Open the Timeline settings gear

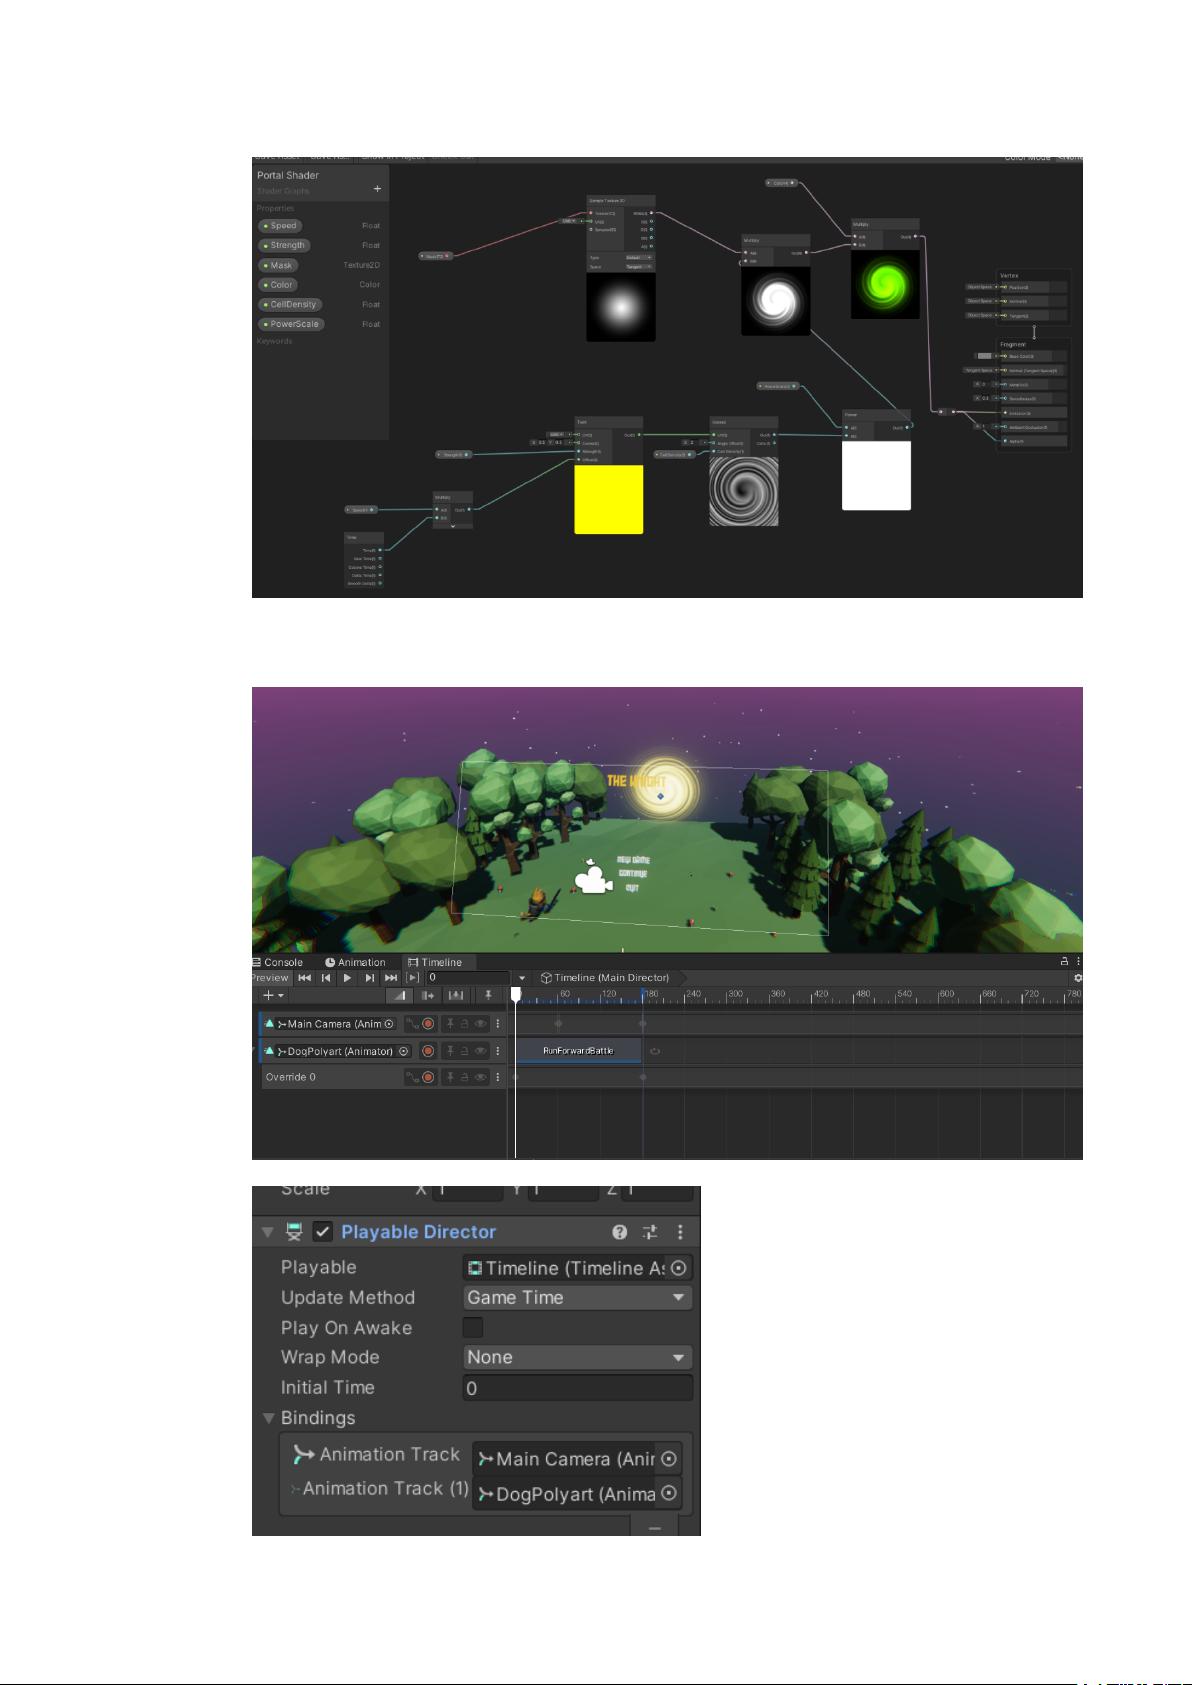[x=1077, y=978]
